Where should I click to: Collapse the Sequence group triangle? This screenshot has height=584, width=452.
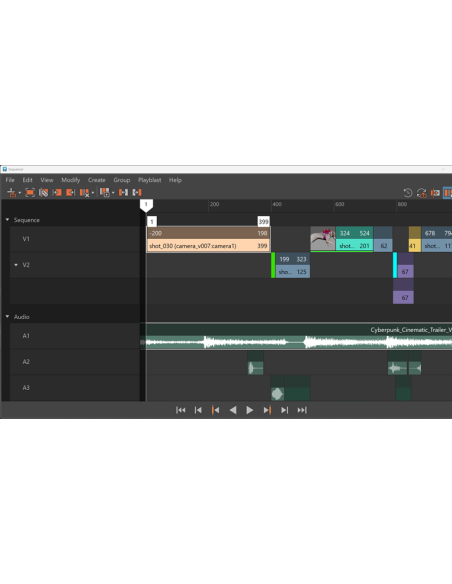(7, 220)
